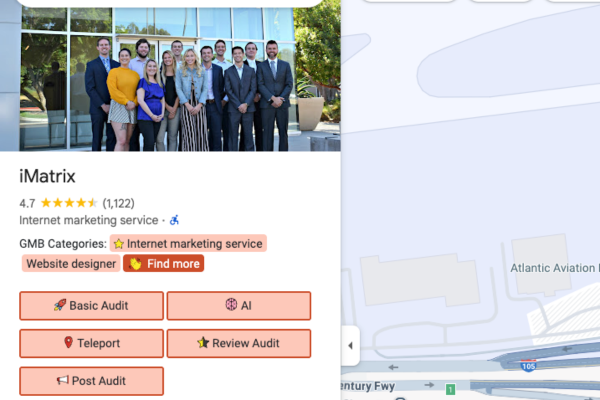Select the starred Internet marketing service tag

[188, 243]
